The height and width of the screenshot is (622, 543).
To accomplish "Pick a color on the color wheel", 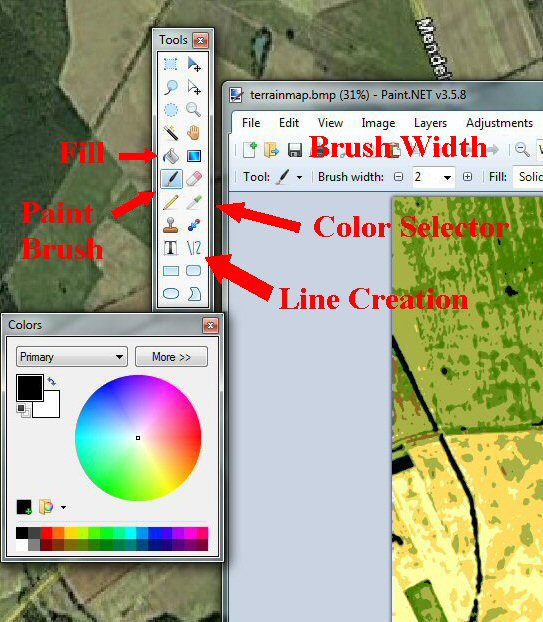I will [138, 438].
